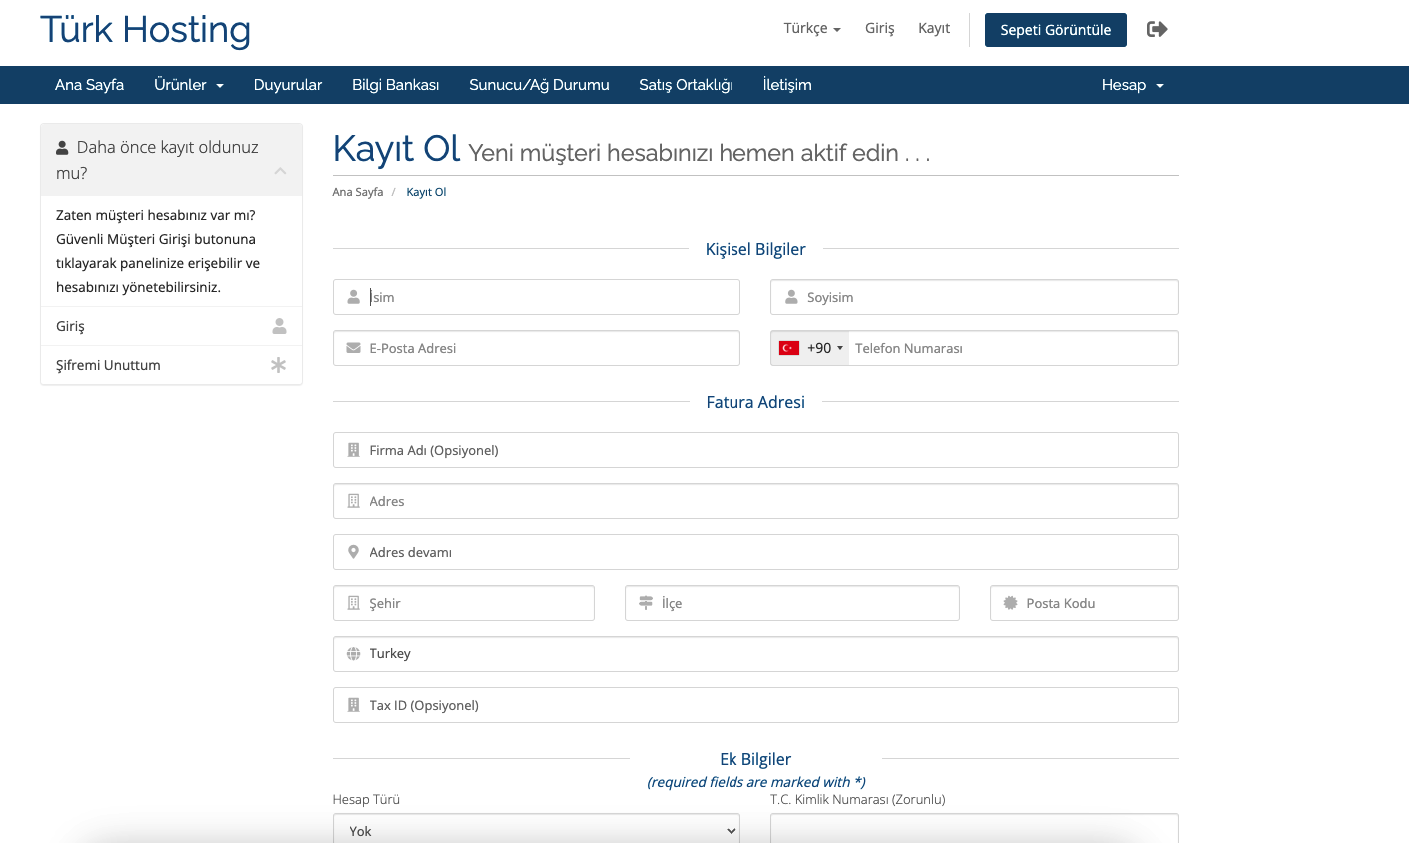This screenshot has height=843, width=1409.
Task: Open the Kayıt link in the header
Action: 933,28
